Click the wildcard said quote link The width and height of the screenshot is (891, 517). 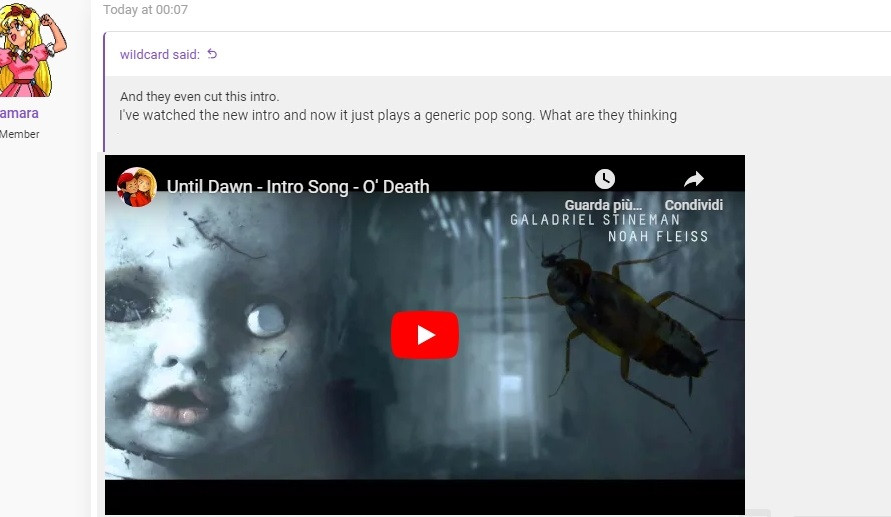pyautogui.click(x=160, y=55)
